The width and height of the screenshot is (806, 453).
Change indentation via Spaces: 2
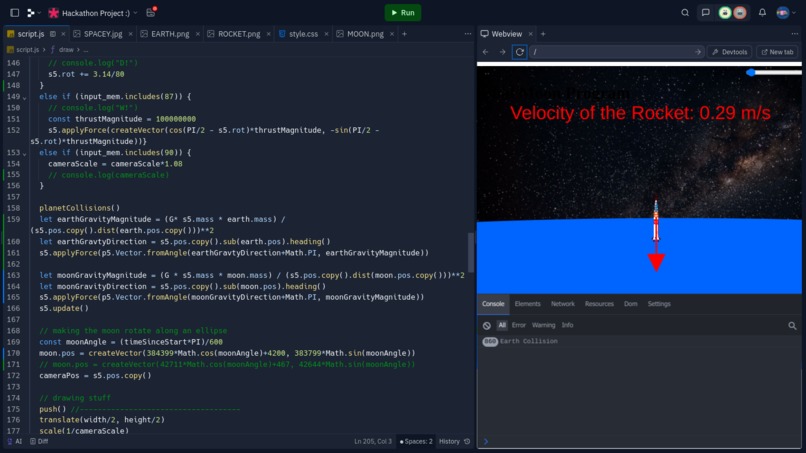[x=416, y=442]
